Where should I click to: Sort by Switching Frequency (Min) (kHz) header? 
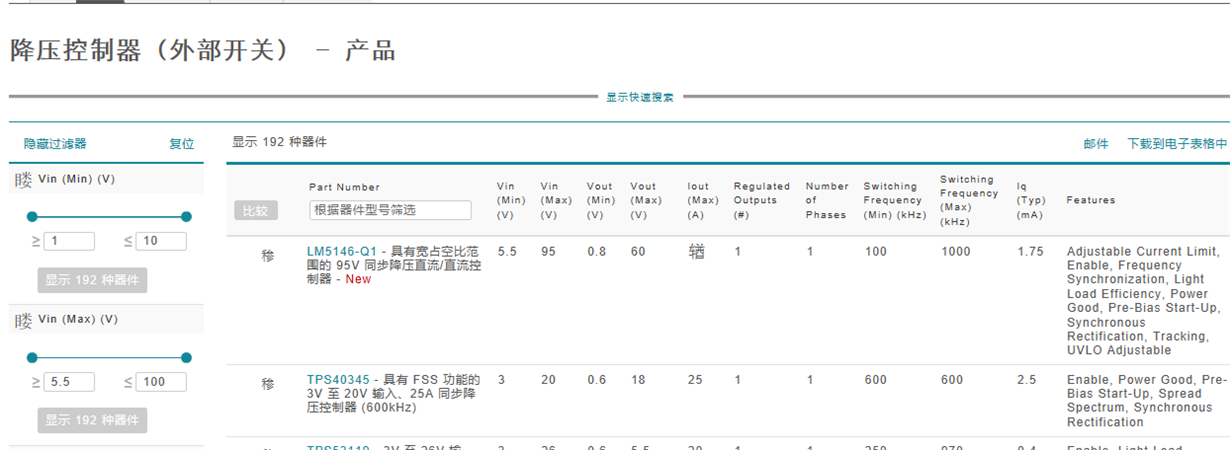(x=893, y=200)
